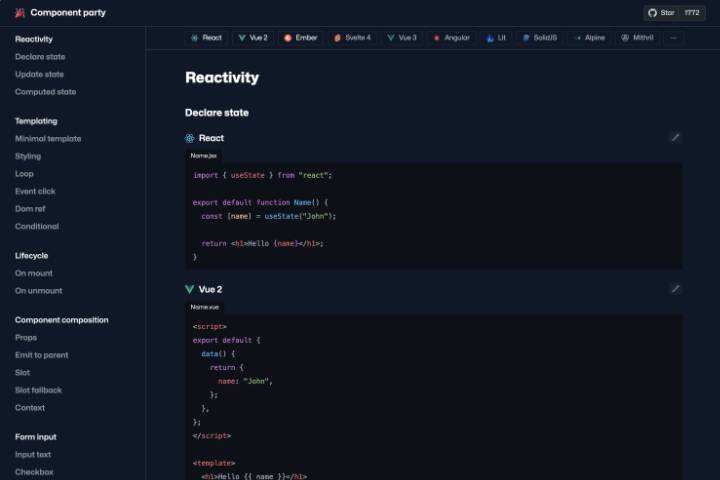This screenshot has height=480, width=720.
Task: Open the Event click section link
Action: point(35,191)
